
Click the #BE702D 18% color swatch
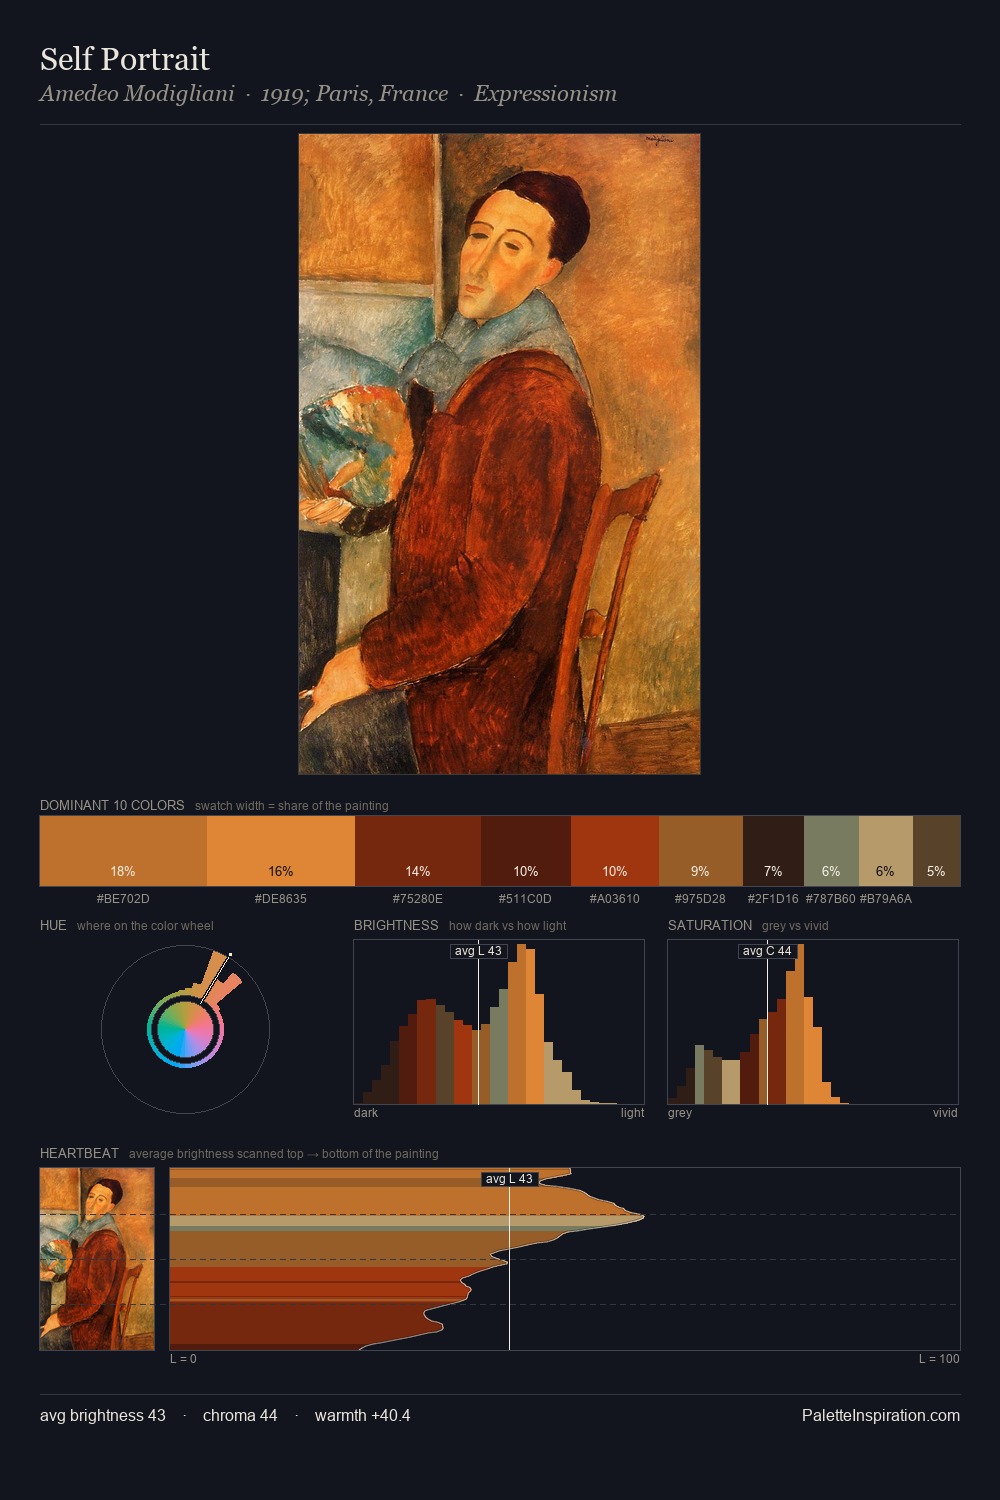(x=123, y=851)
